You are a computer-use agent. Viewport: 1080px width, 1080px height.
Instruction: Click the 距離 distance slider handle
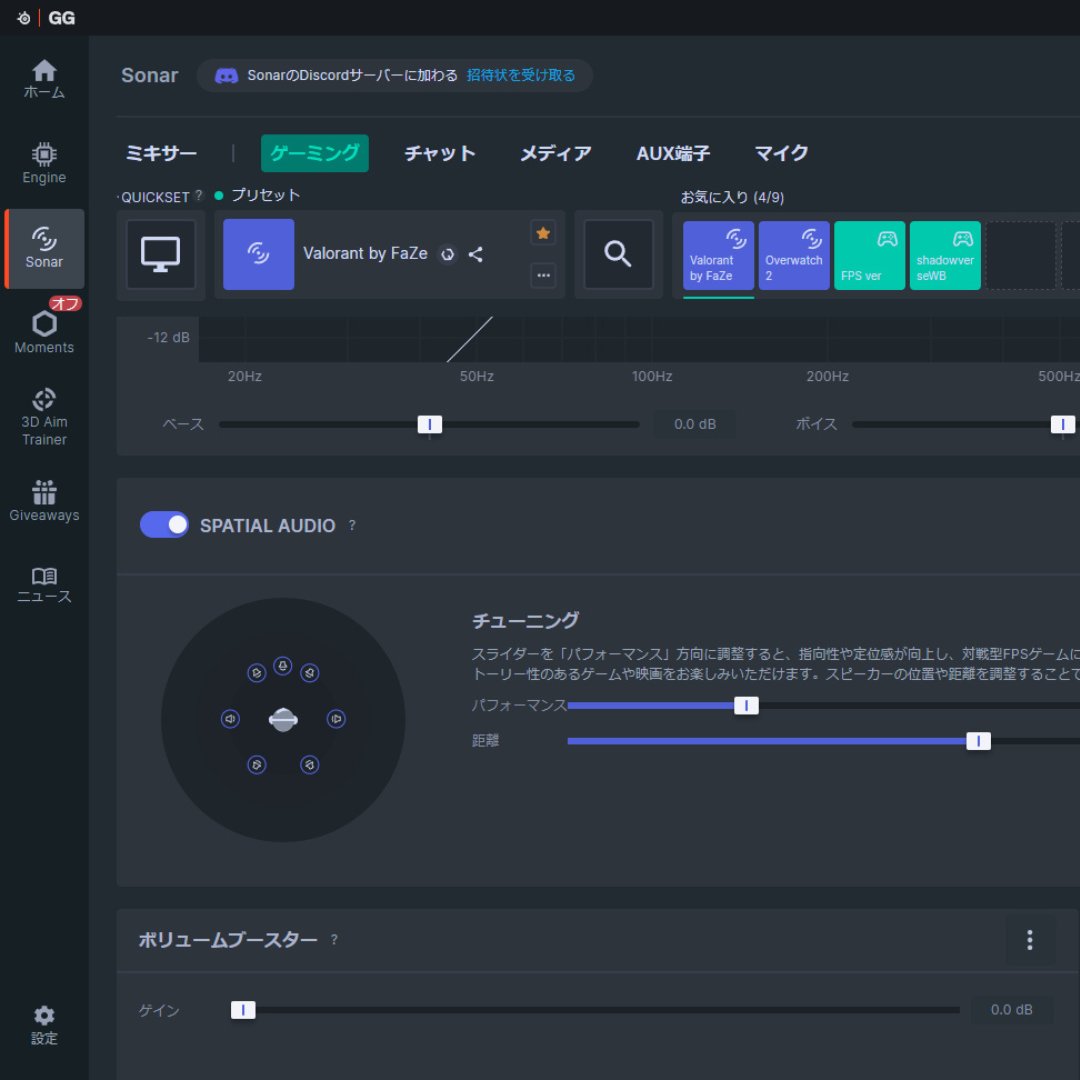(978, 741)
